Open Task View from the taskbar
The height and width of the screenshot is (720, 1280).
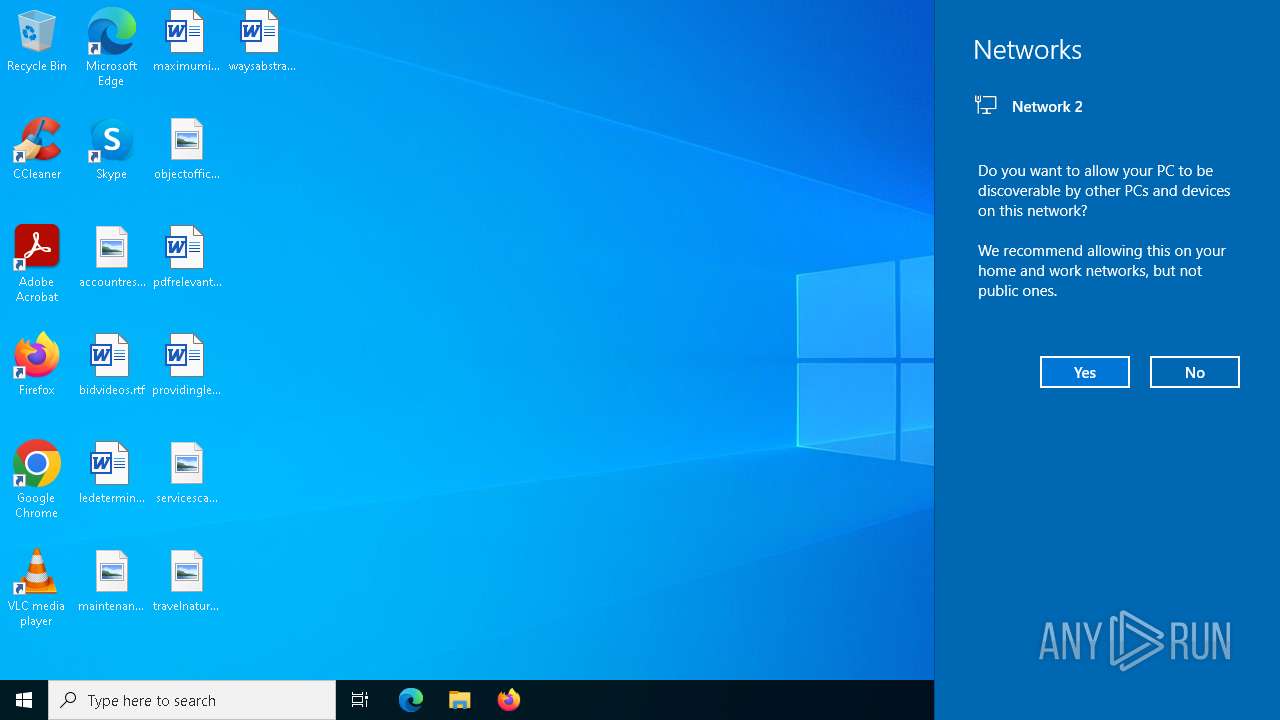(x=360, y=700)
